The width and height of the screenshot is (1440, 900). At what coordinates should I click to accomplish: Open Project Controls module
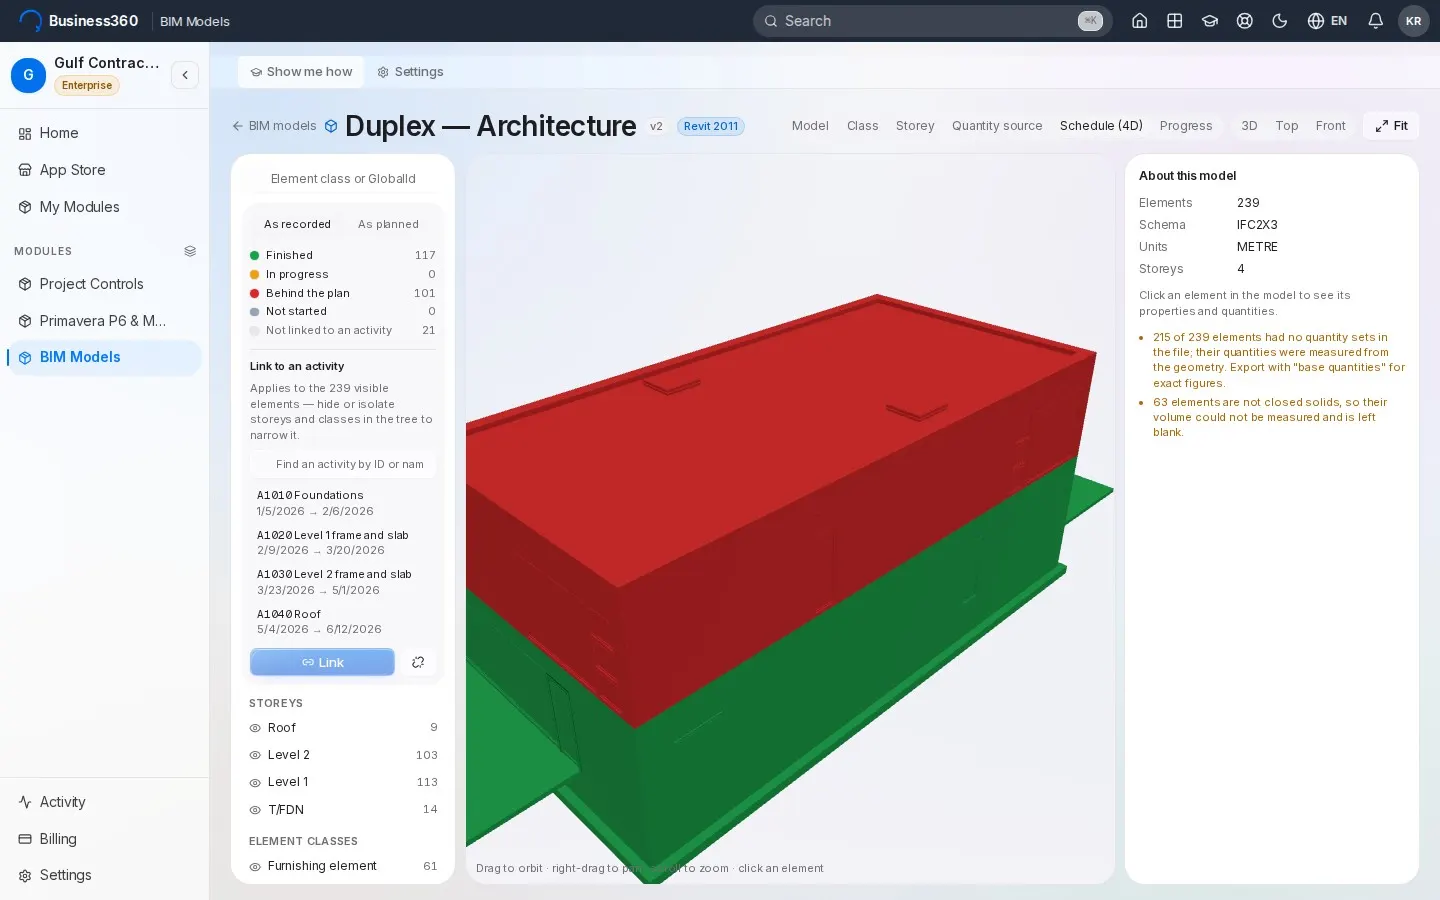(104, 284)
